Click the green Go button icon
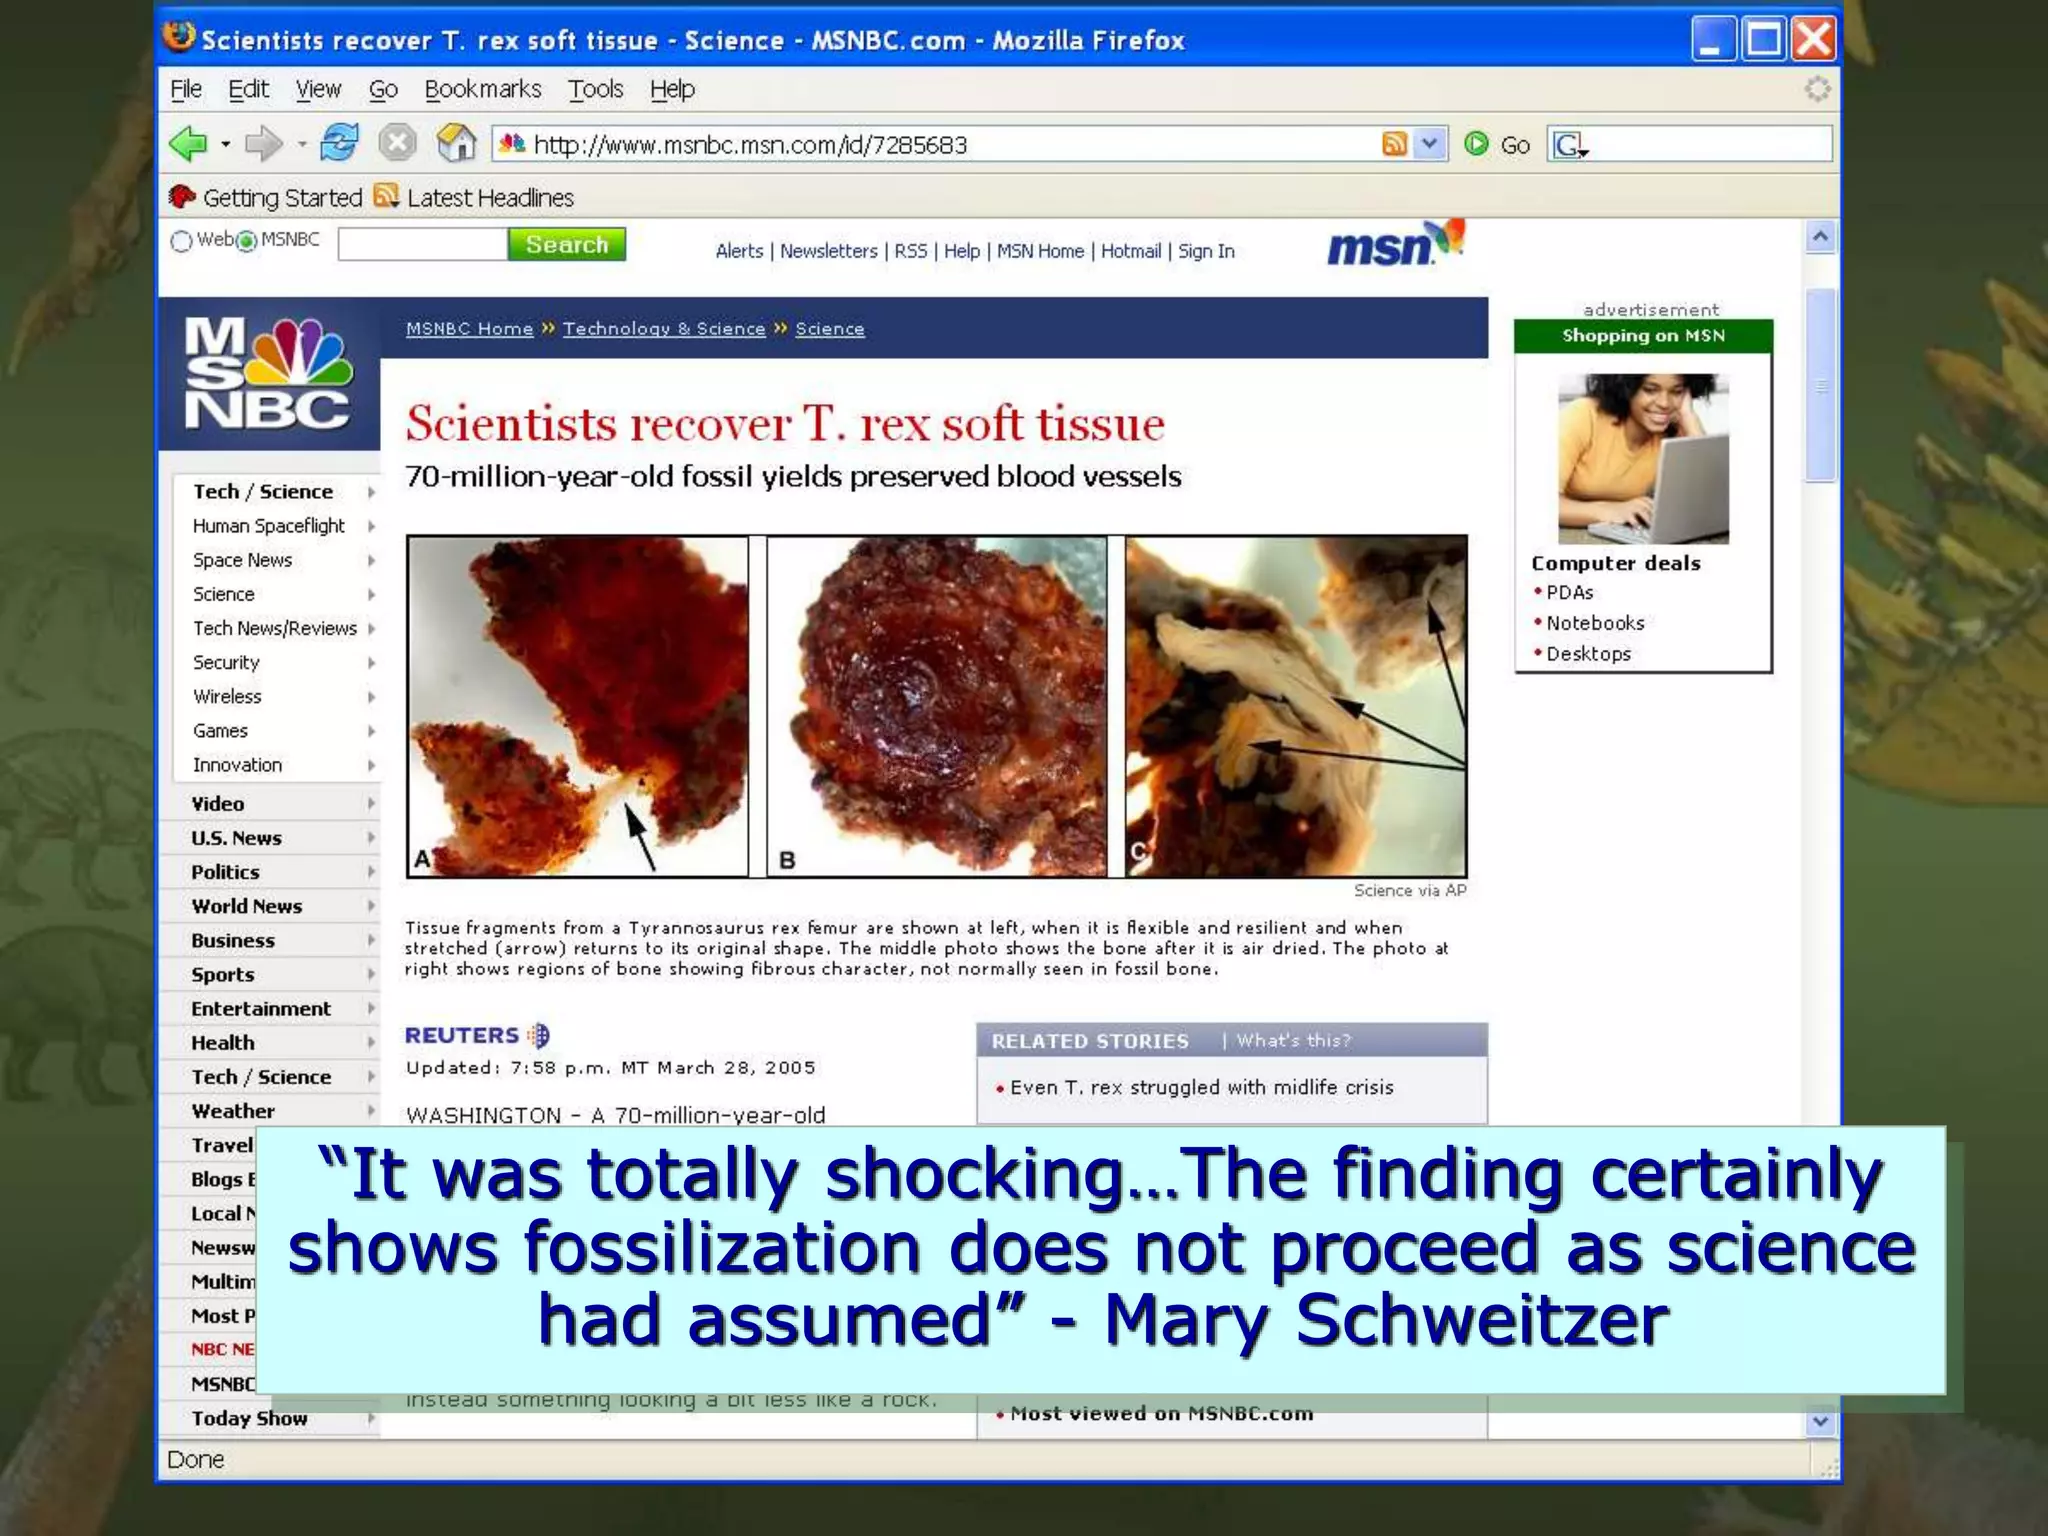This screenshot has height=1536, width=2048. 1476,144
